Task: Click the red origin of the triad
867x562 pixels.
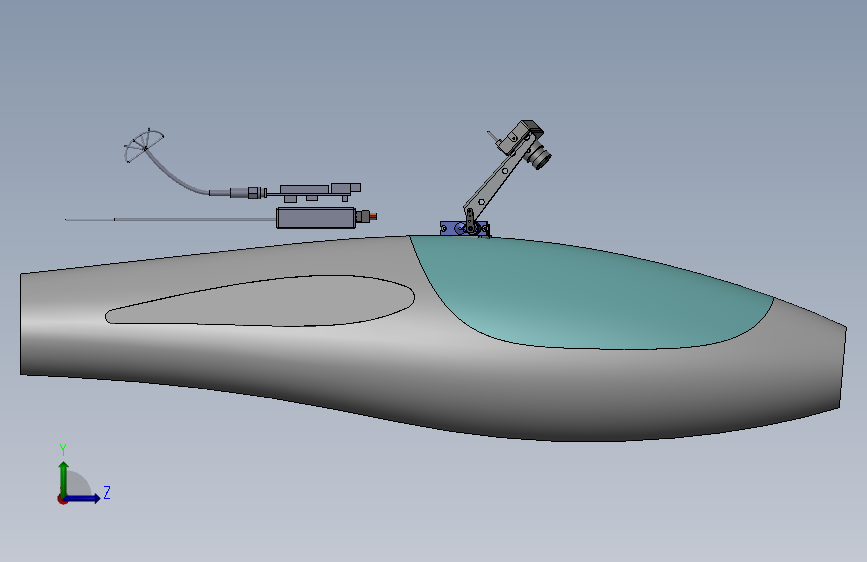Action: [x=62, y=499]
